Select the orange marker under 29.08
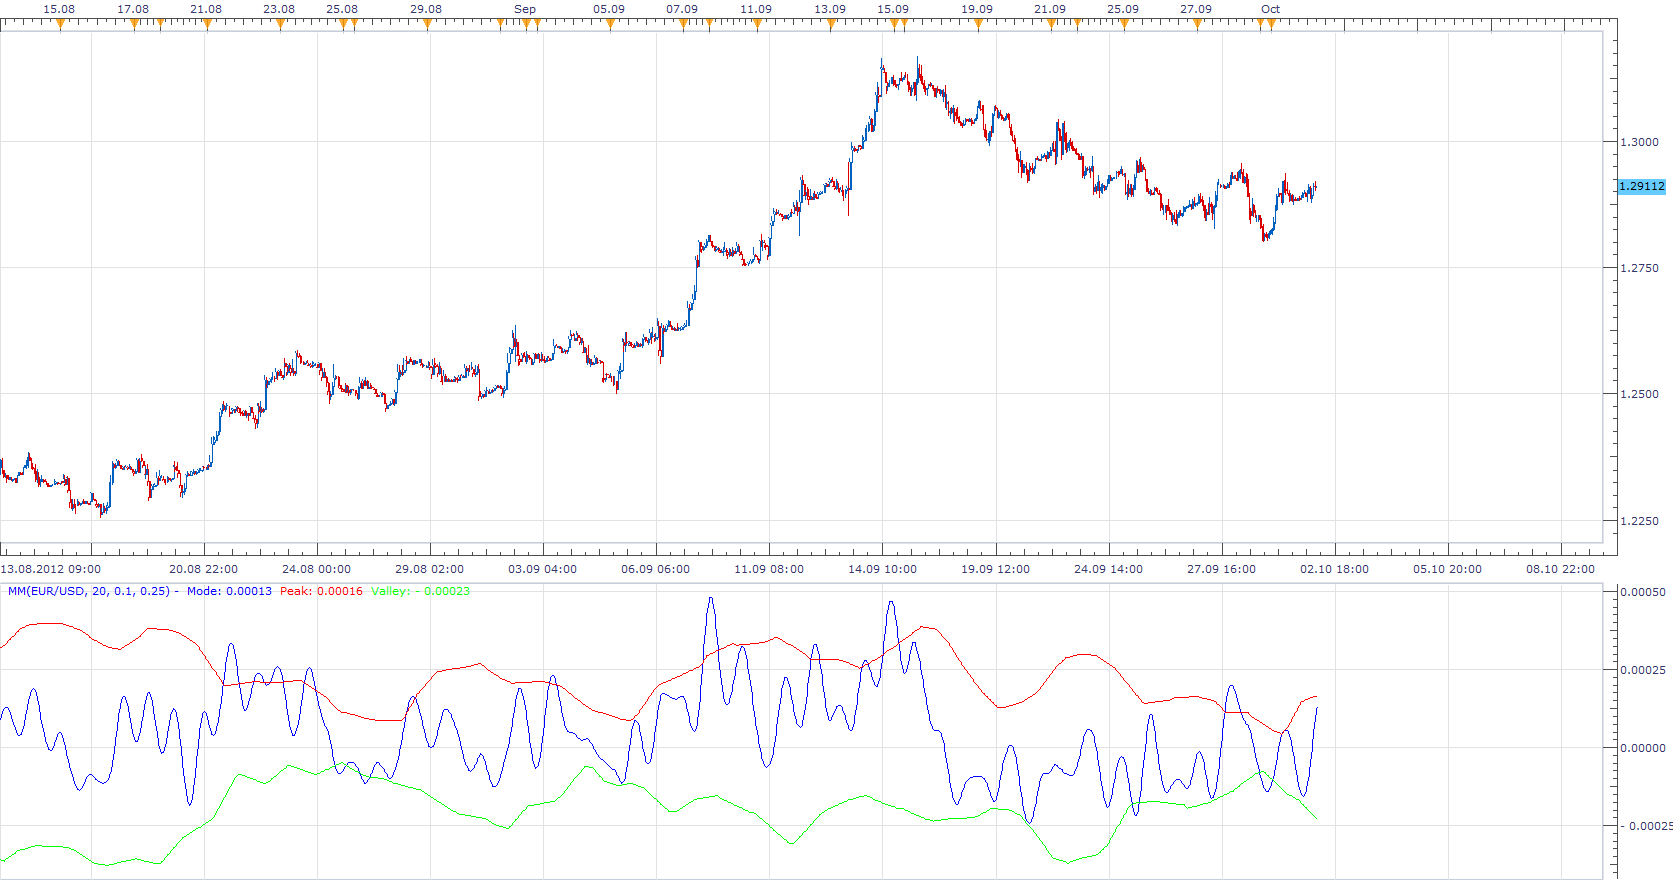 [x=428, y=25]
